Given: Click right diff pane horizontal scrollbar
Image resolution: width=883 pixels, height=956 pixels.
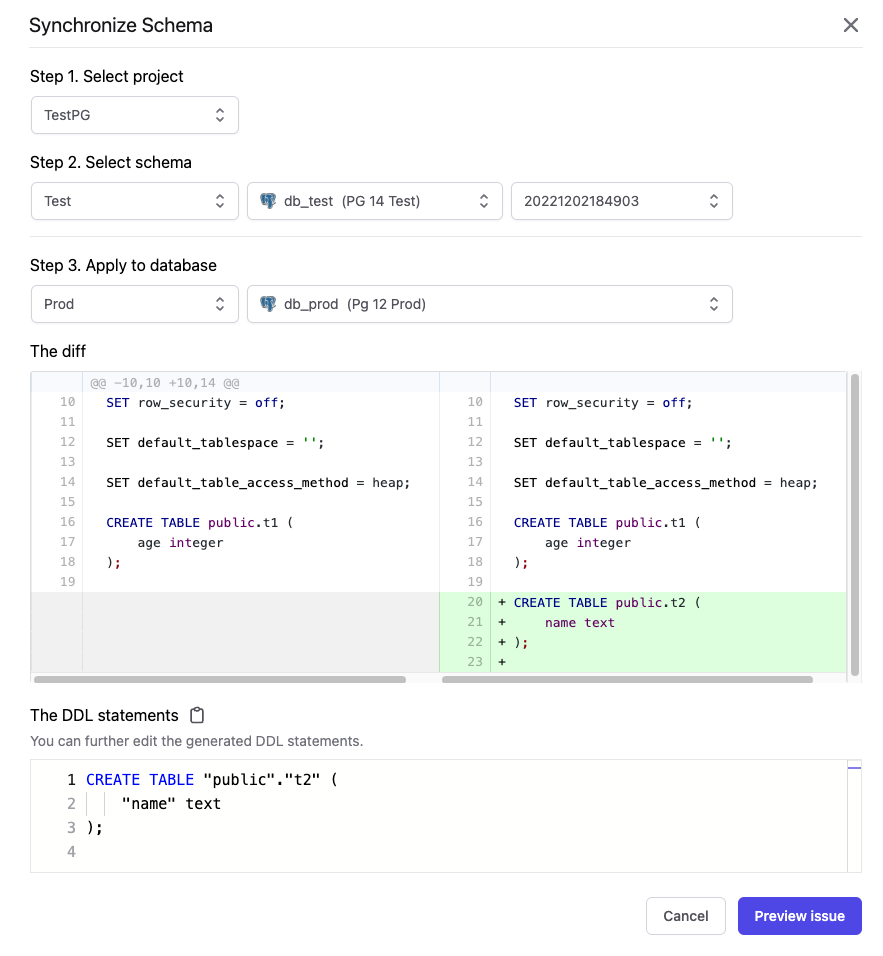Looking at the screenshot, I should [x=627, y=679].
